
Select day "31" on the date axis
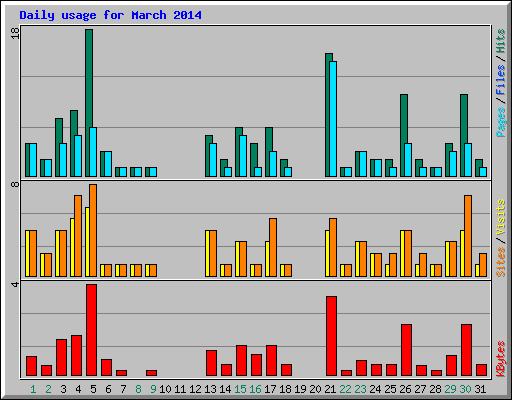[480, 389]
